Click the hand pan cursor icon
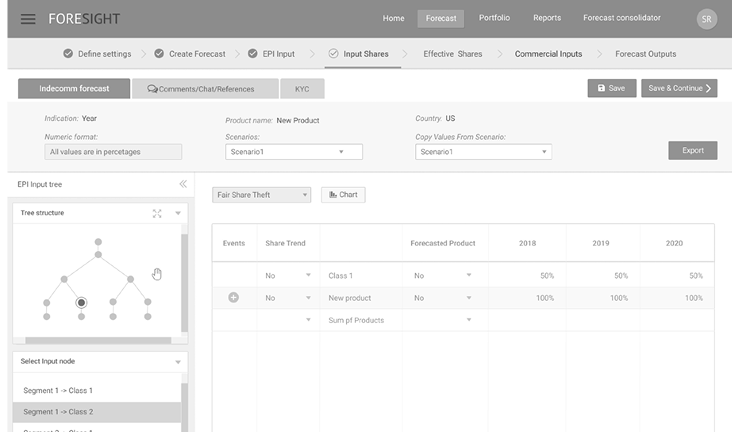Image resolution: width=735 pixels, height=432 pixels. pos(157,274)
